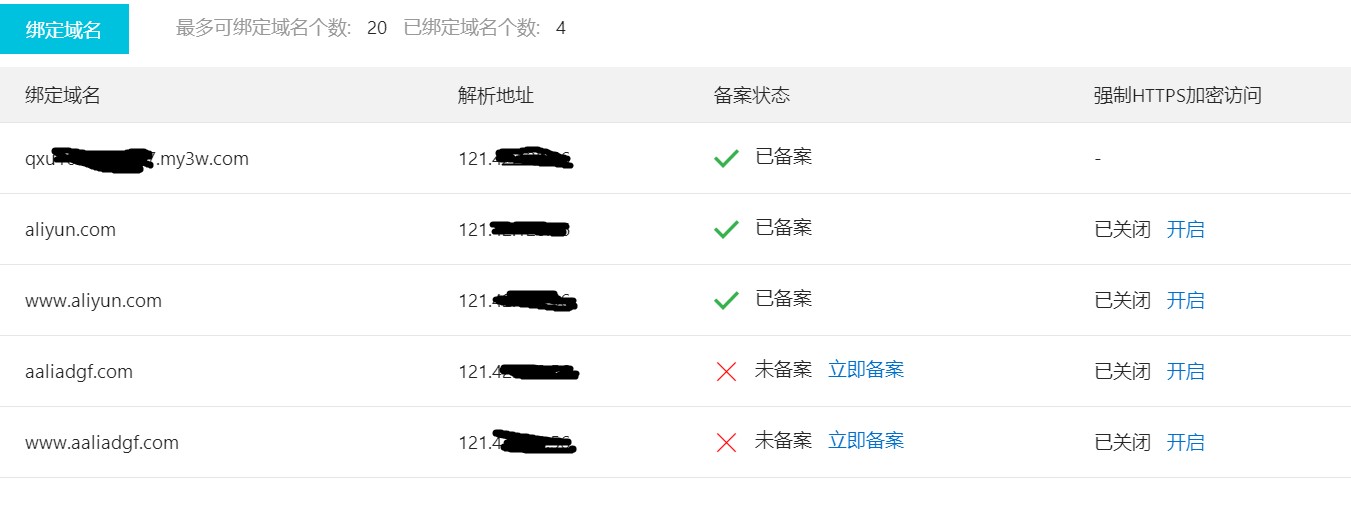Enable HTTPS (开启) for aliyun.com
1351x517 pixels.
(x=1185, y=229)
